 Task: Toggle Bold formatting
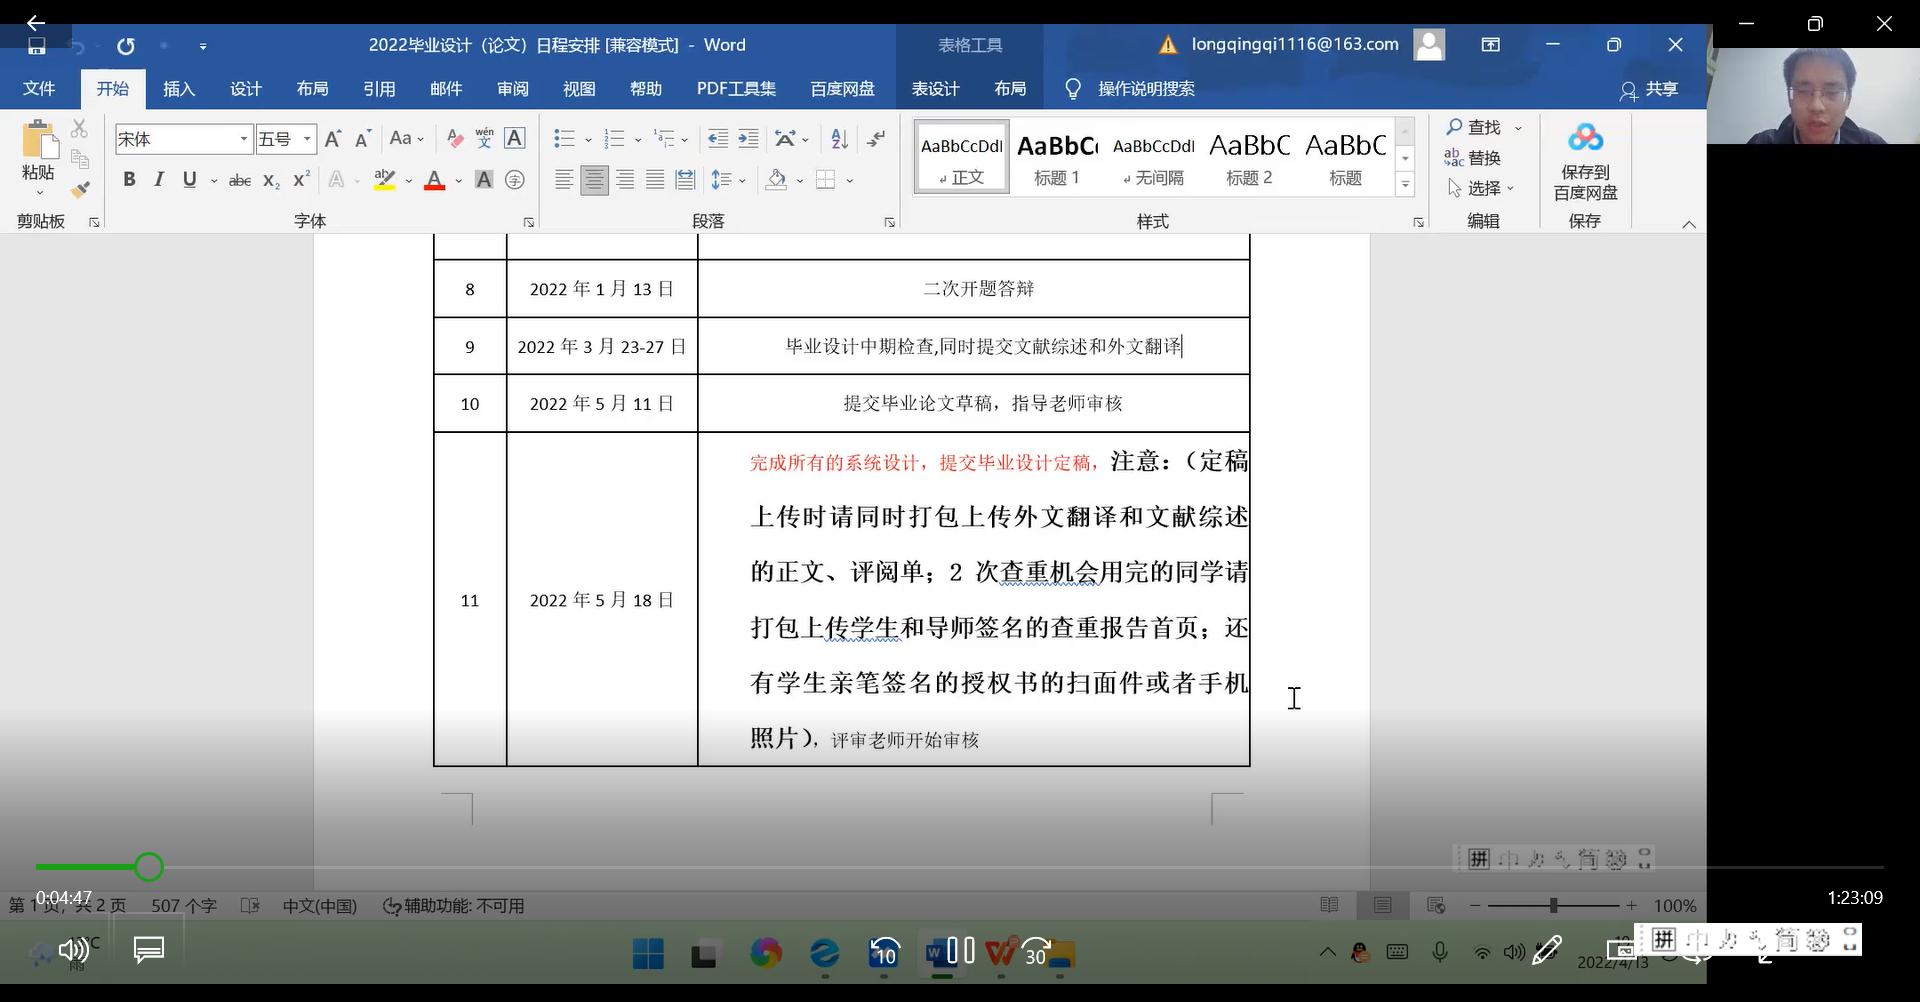coord(129,180)
